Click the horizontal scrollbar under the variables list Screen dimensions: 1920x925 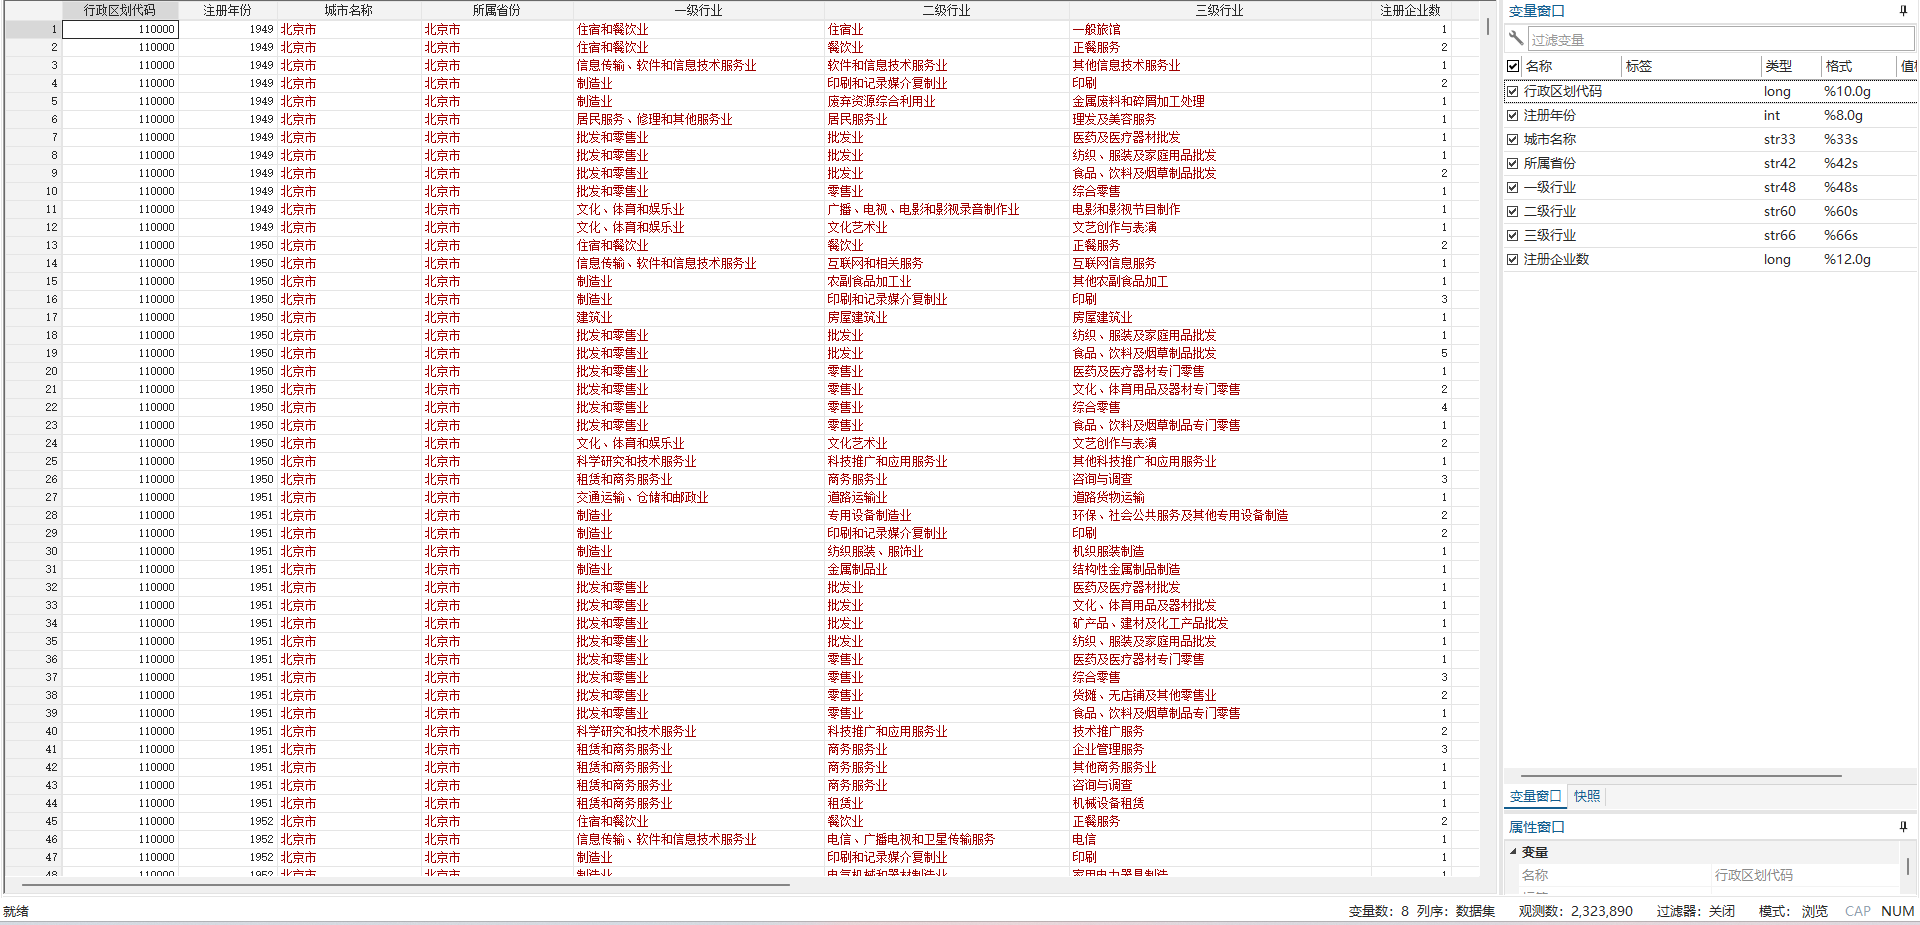tap(1680, 775)
